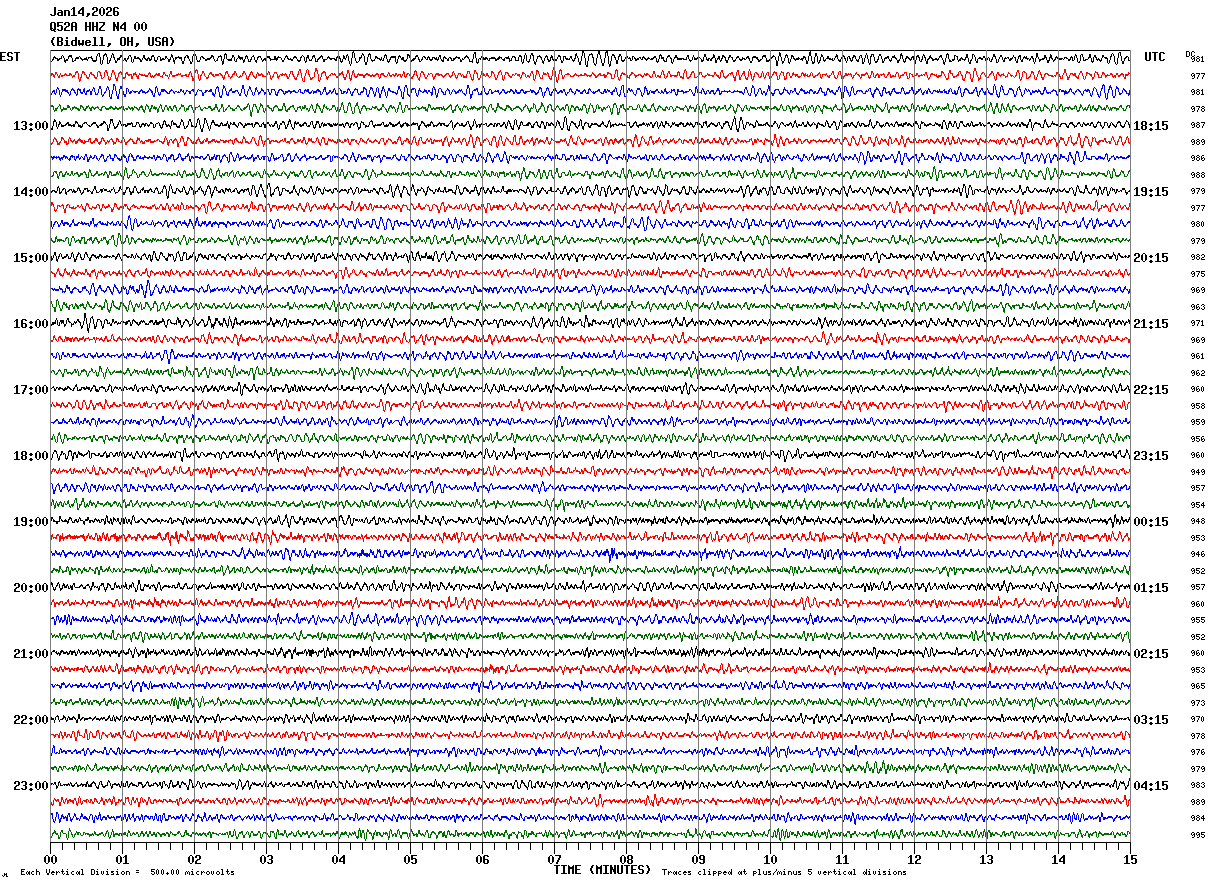Click the DC offset value 983
The height and width of the screenshot is (886, 1210).
[1197, 786]
